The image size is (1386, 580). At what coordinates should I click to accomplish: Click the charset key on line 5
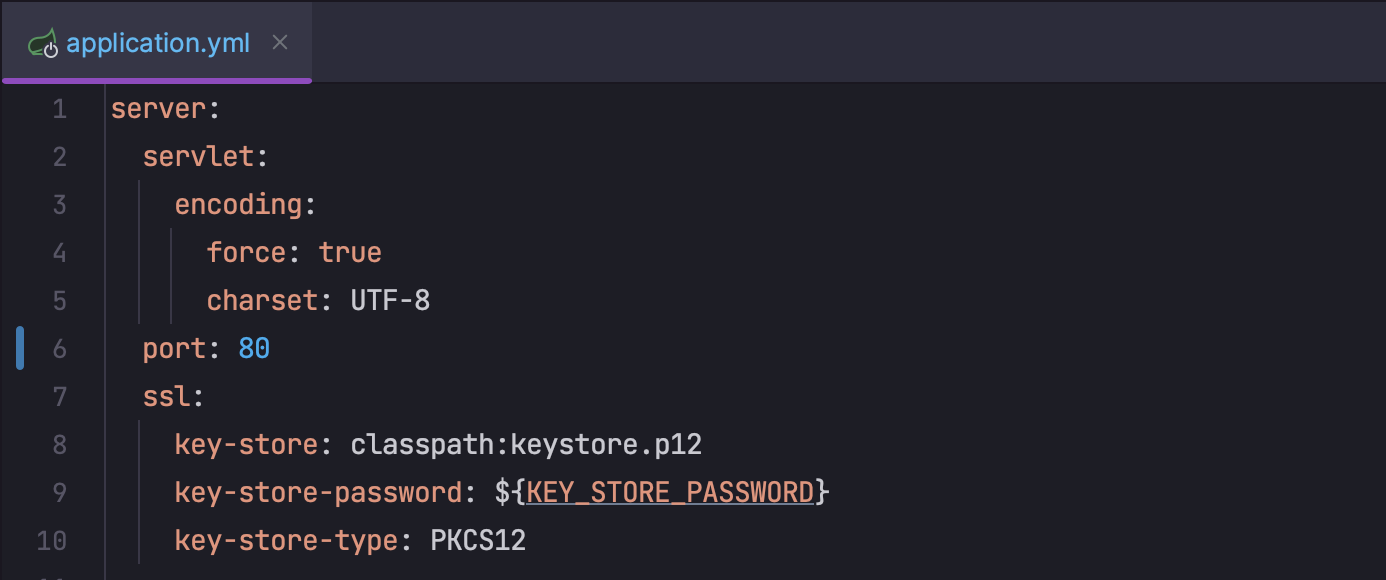262,301
